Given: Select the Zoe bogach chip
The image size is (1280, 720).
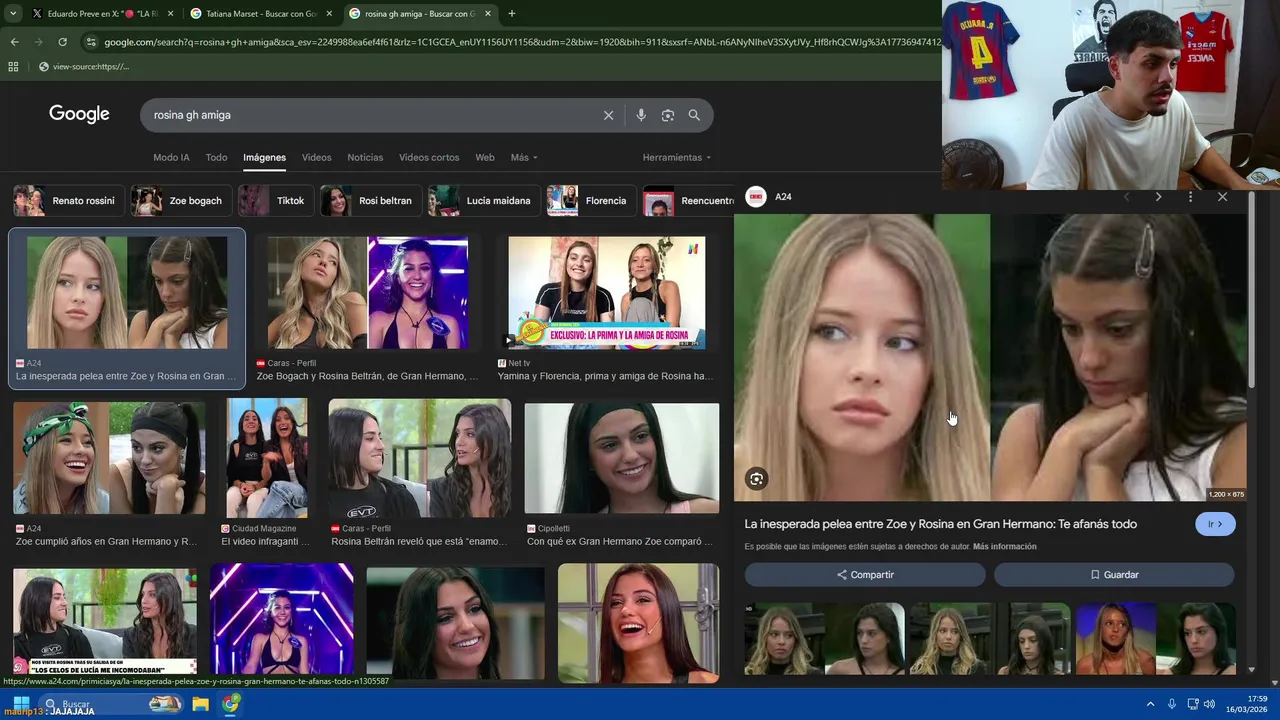Looking at the screenshot, I should tap(179, 201).
